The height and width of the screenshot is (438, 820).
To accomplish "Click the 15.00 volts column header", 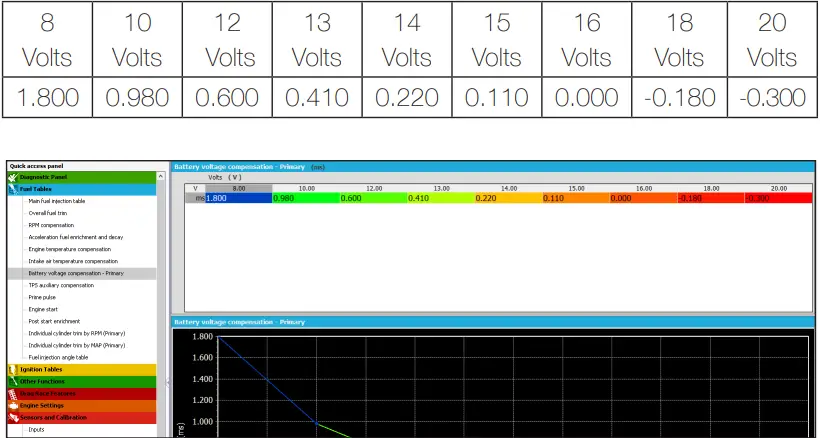I will pos(576,189).
